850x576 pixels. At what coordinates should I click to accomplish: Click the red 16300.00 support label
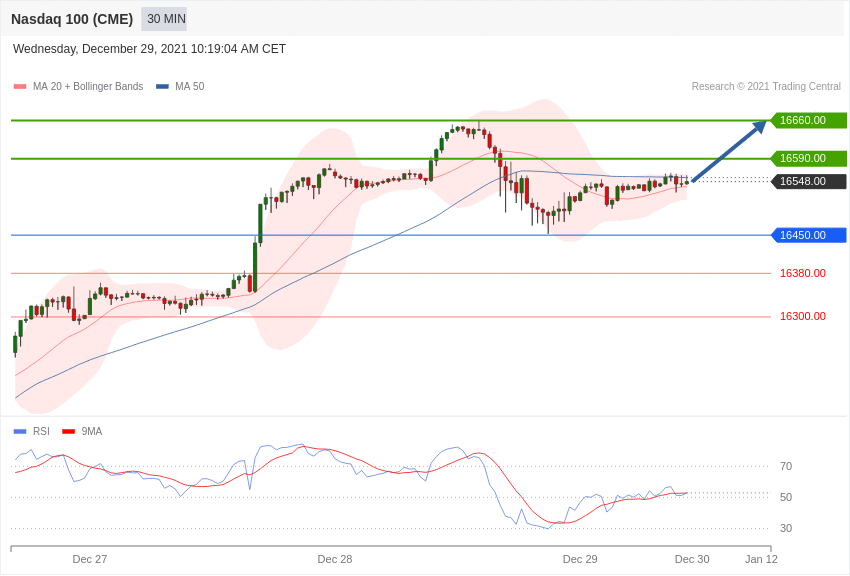click(x=803, y=316)
